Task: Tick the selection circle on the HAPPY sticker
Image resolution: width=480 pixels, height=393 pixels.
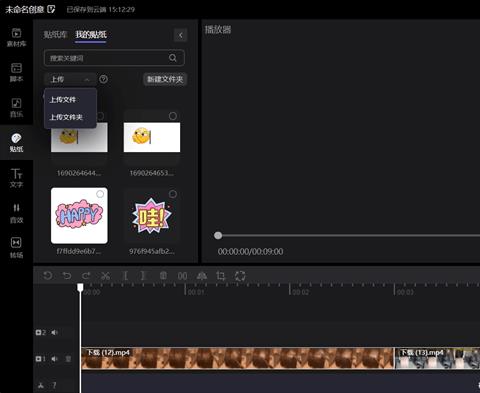Action: 100,194
